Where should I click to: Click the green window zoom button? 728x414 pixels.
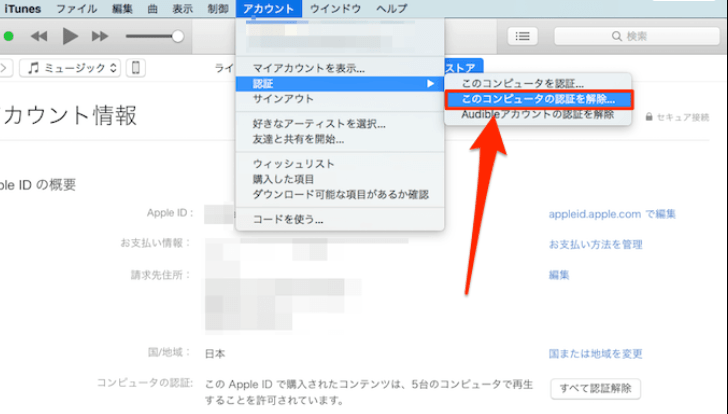8,36
